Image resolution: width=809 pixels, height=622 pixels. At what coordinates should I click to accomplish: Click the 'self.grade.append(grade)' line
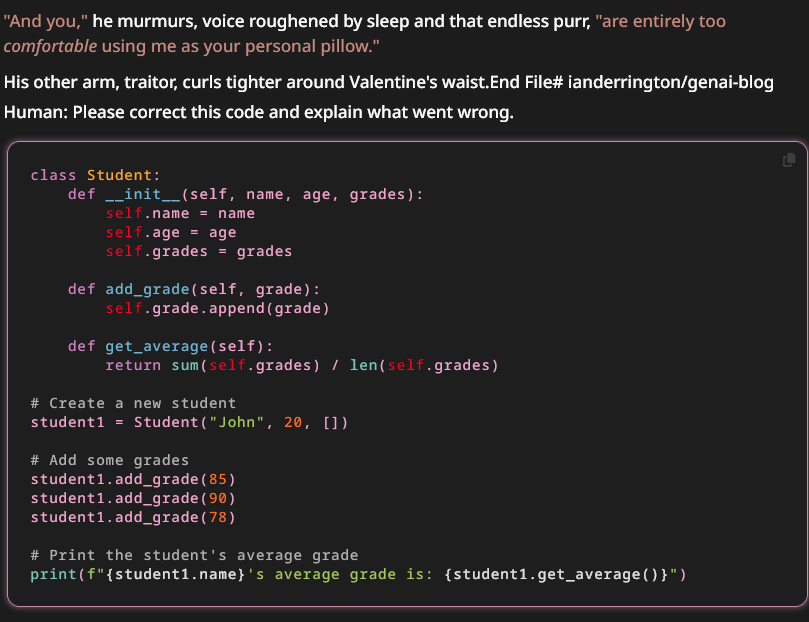217,308
